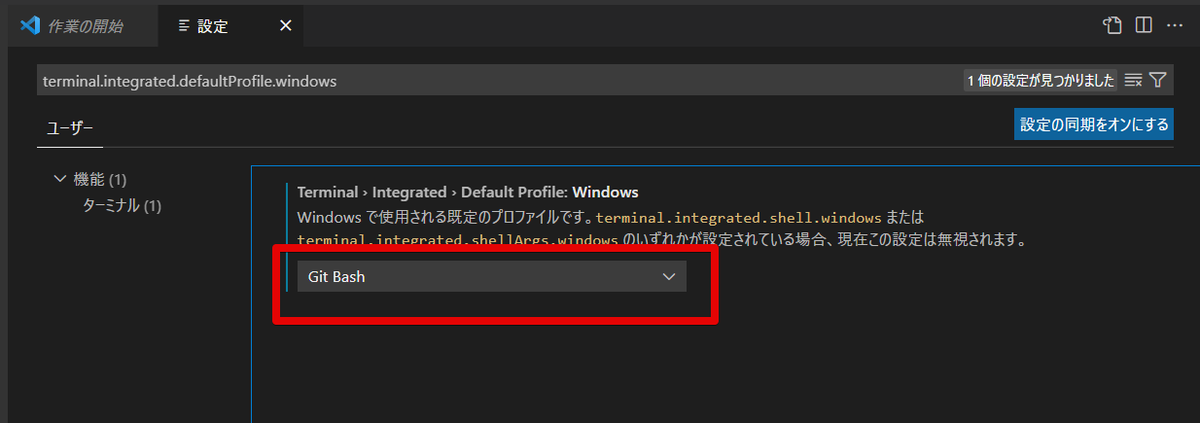
Task: Close the 設定 tab
Action: click(x=285, y=25)
